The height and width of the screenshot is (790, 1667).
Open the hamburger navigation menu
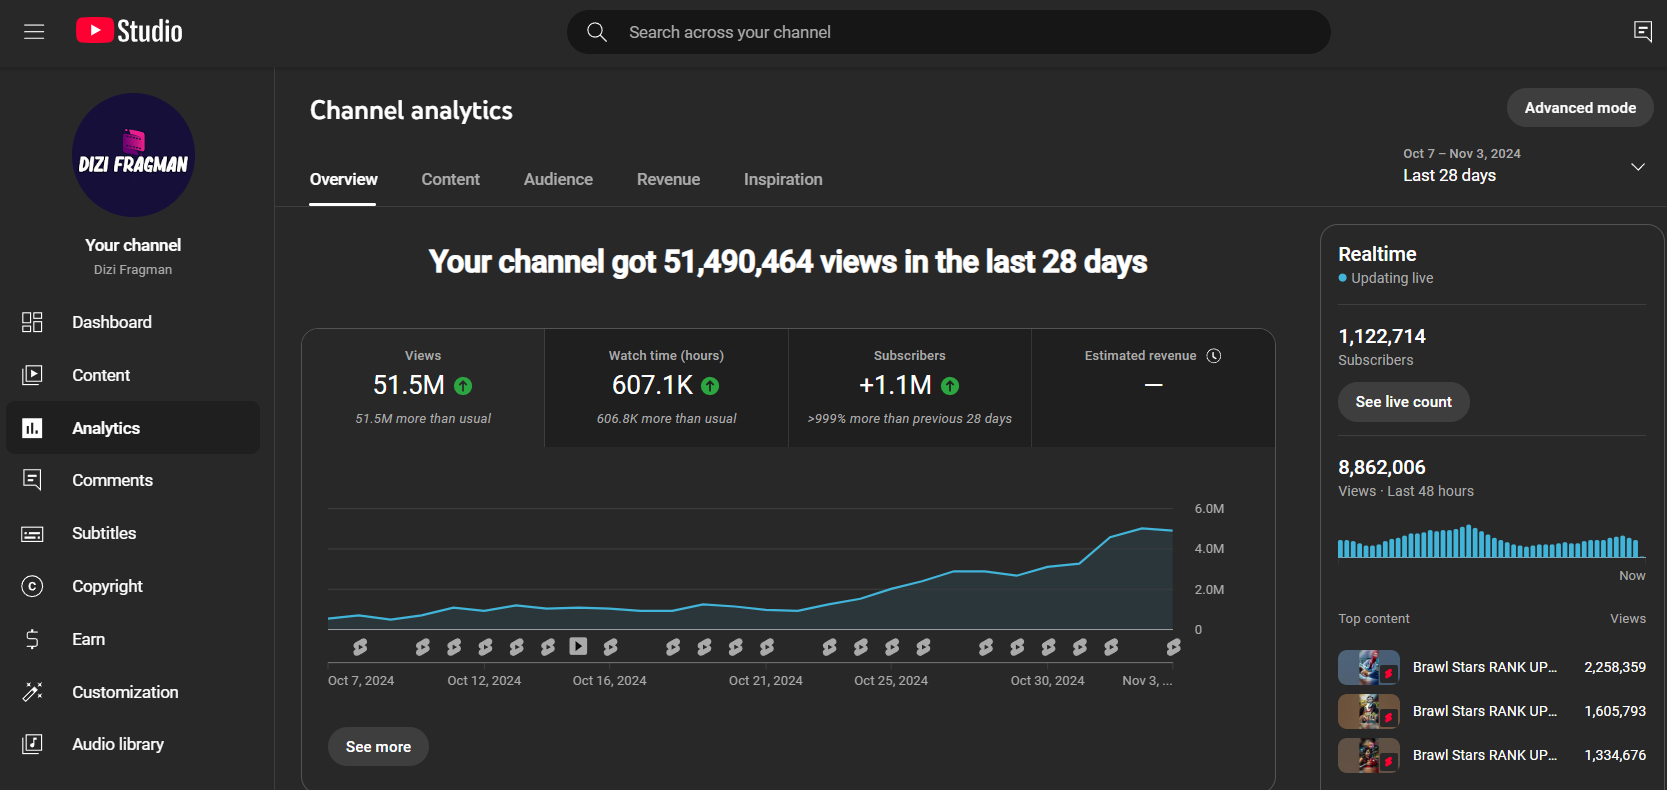point(34,32)
